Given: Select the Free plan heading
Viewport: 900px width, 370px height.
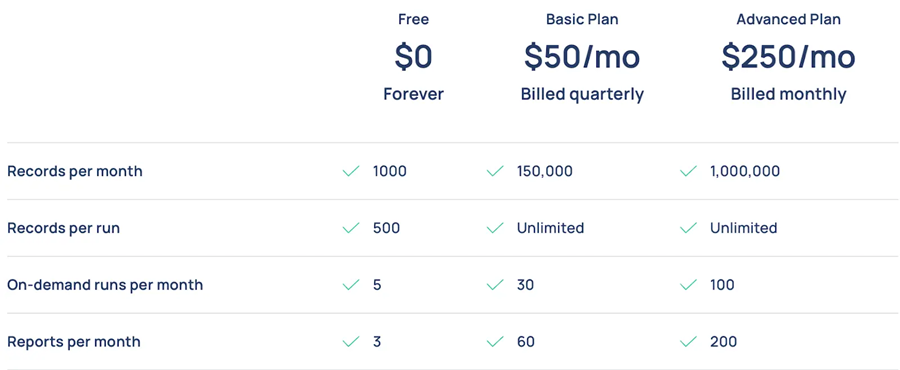Looking at the screenshot, I should click(413, 20).
